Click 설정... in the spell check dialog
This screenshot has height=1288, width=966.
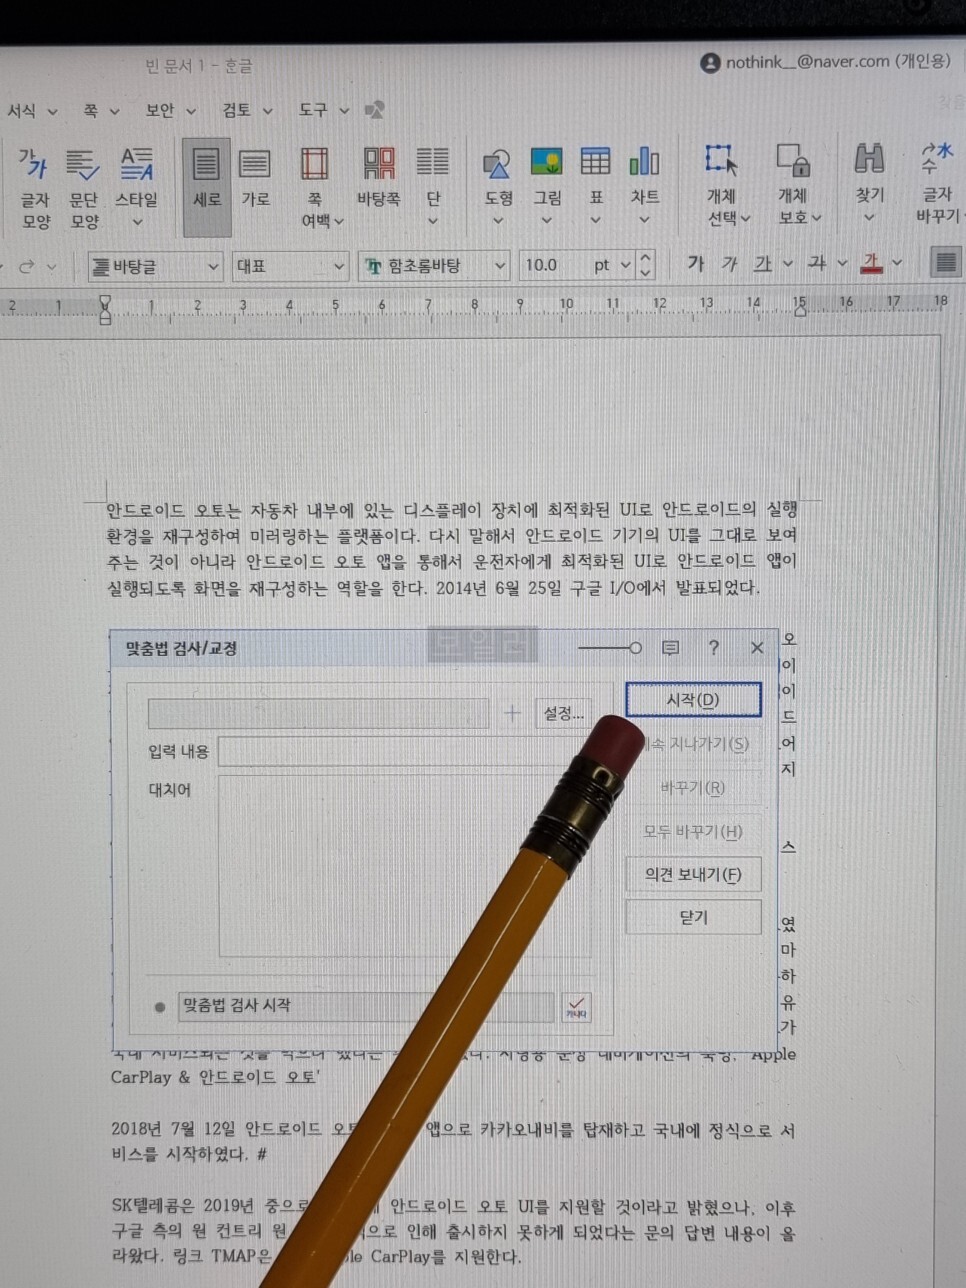click(563, 713)
